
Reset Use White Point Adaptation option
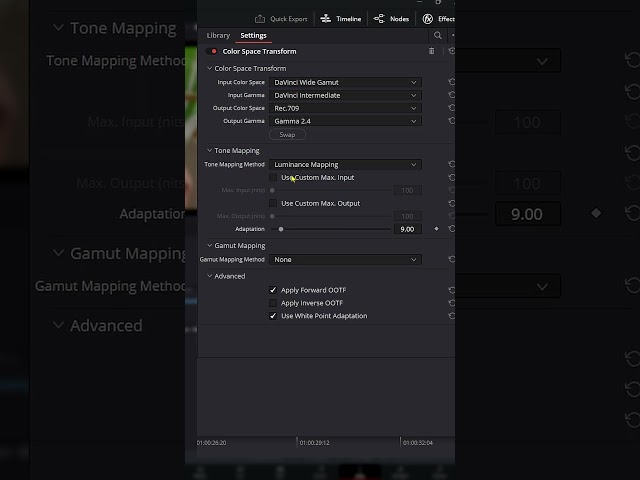coord(451,316)
